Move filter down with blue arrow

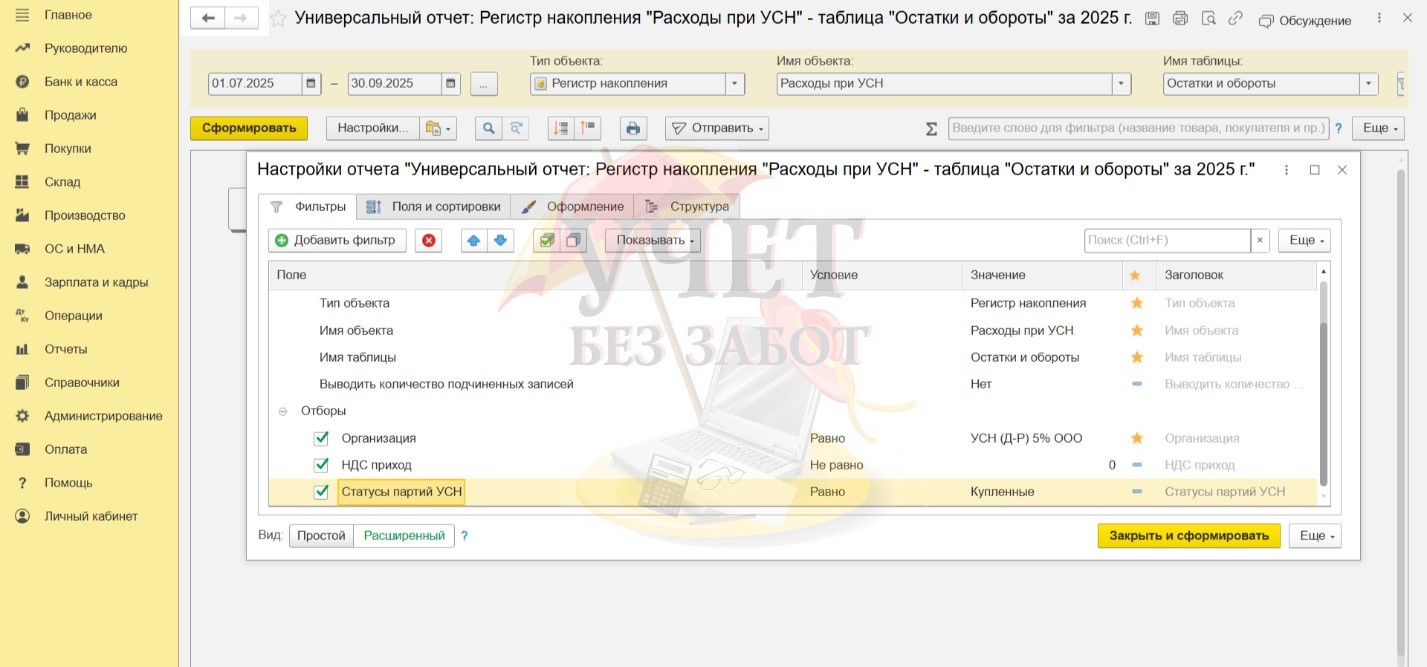click(x=500, y=240)
